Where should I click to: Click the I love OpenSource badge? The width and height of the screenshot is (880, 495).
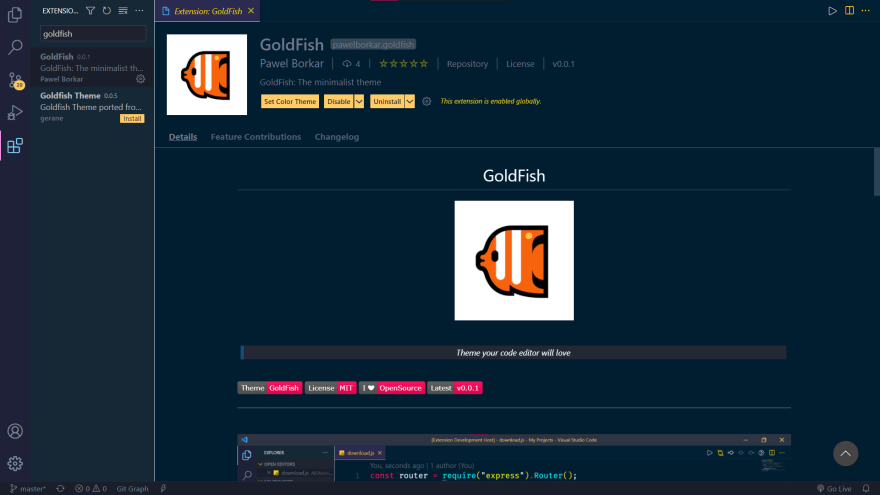click(x=392, y=388)
